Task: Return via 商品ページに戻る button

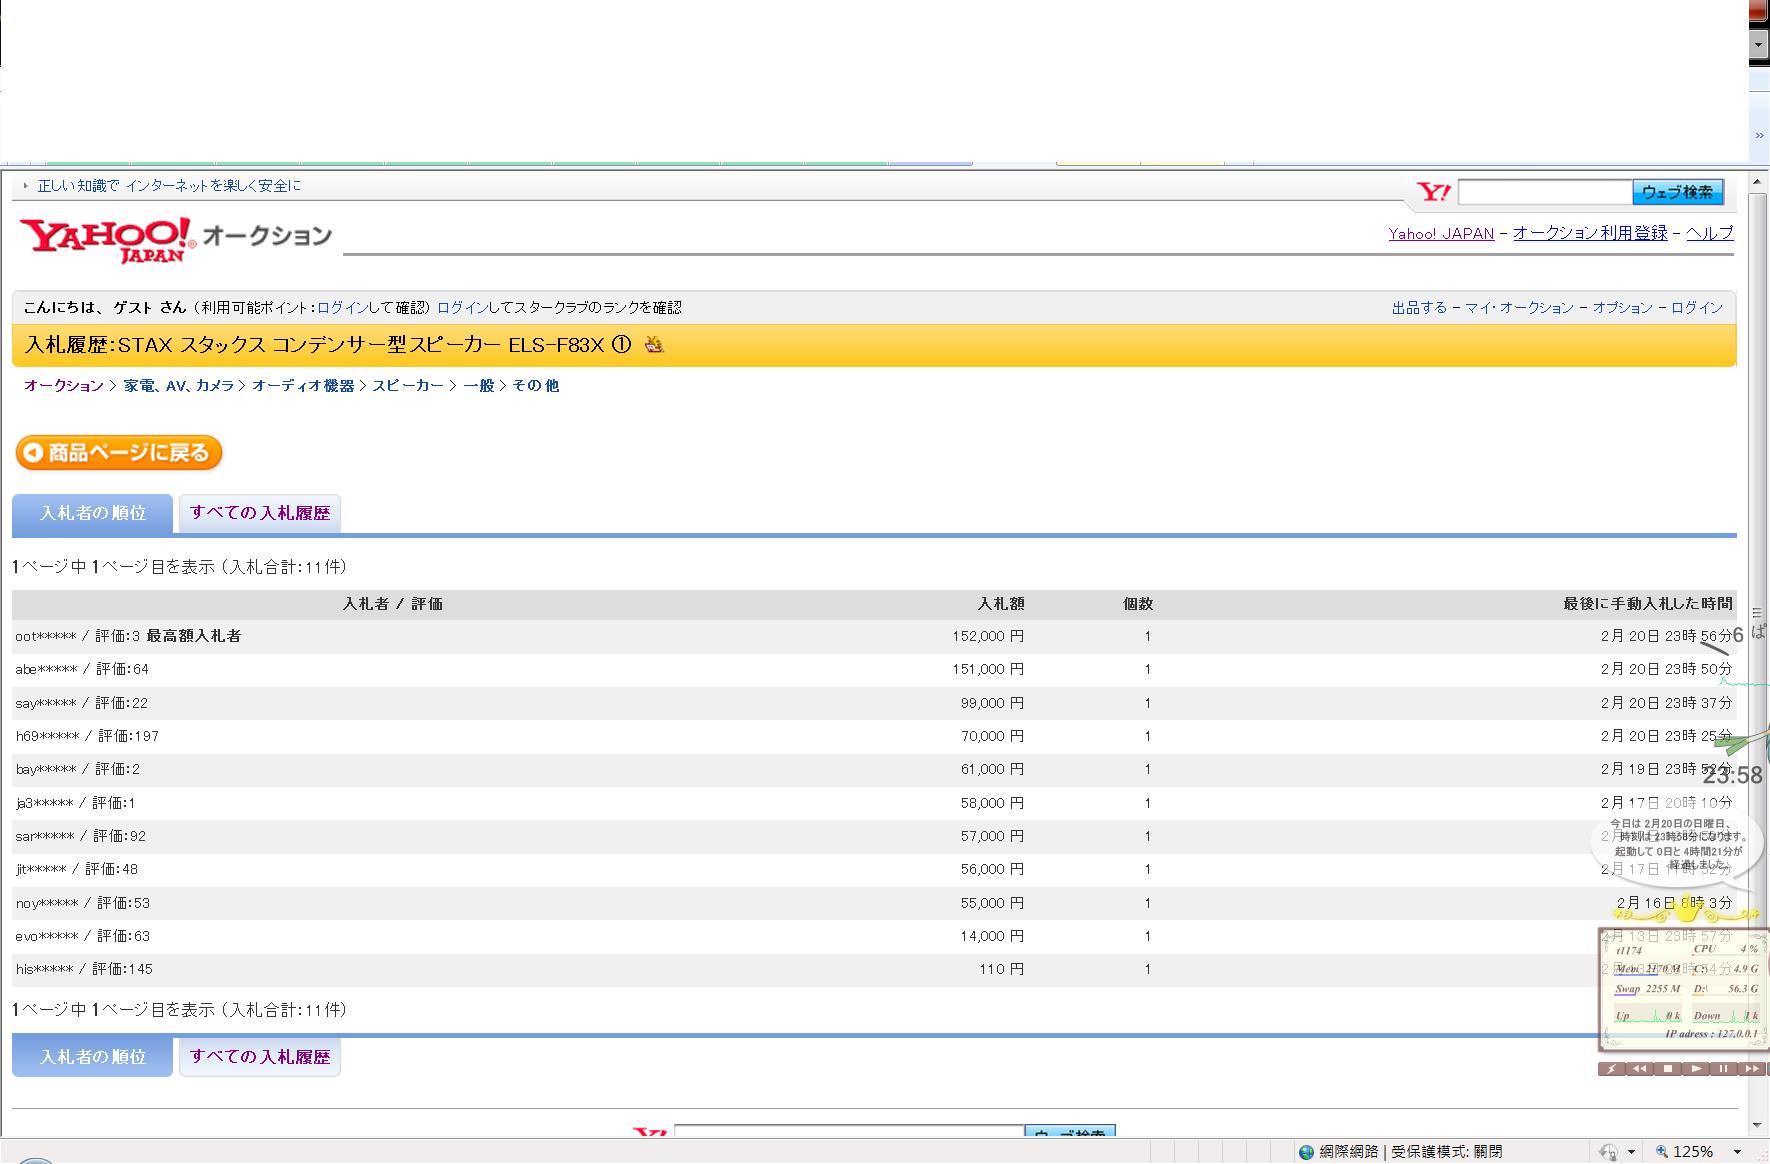Action: coord(119,453)
